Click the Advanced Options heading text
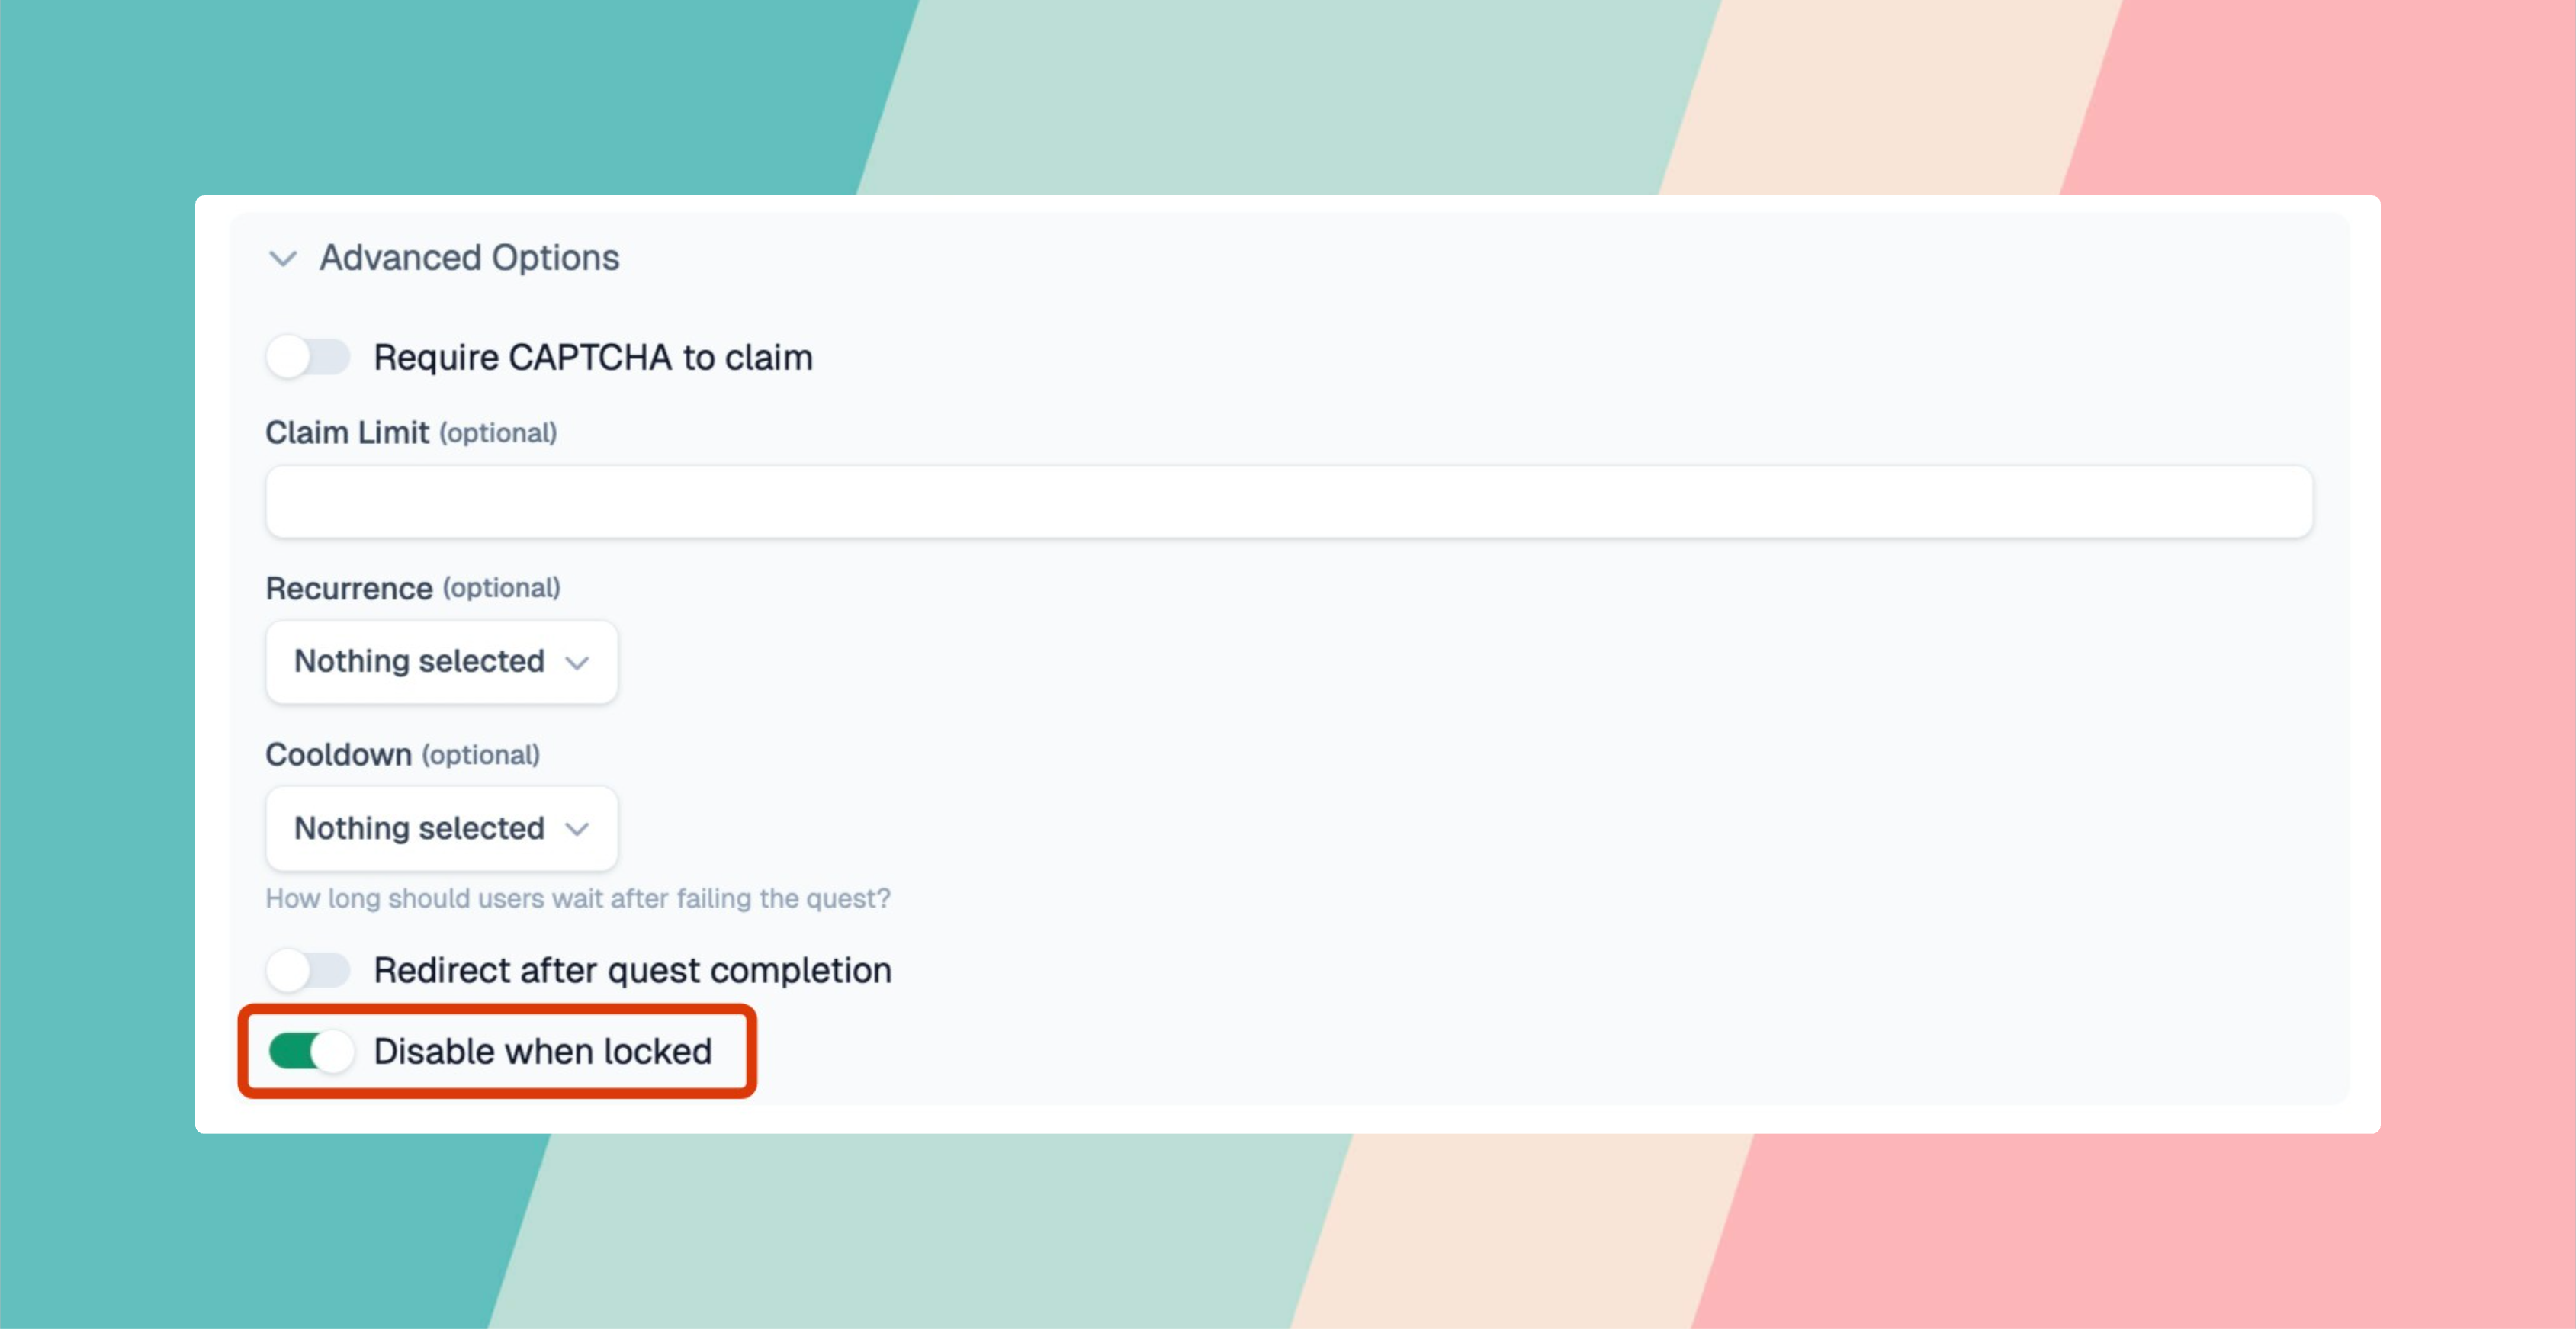This screenshot has width=2576, height=1330. coord(469,258)
